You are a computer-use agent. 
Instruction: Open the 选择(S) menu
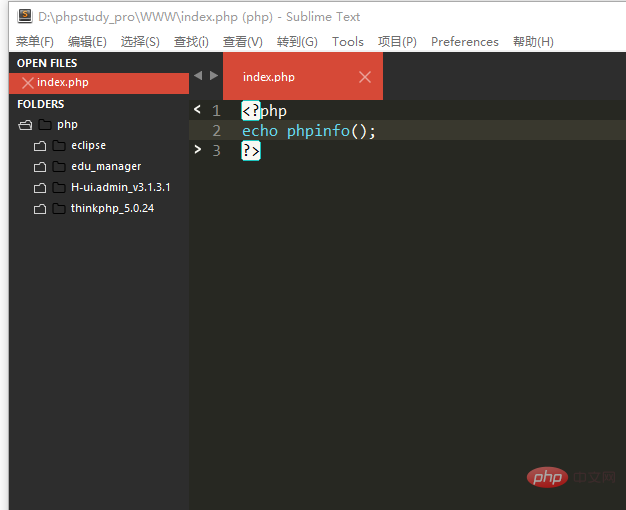pyautogui.click(x=140, y=42)
